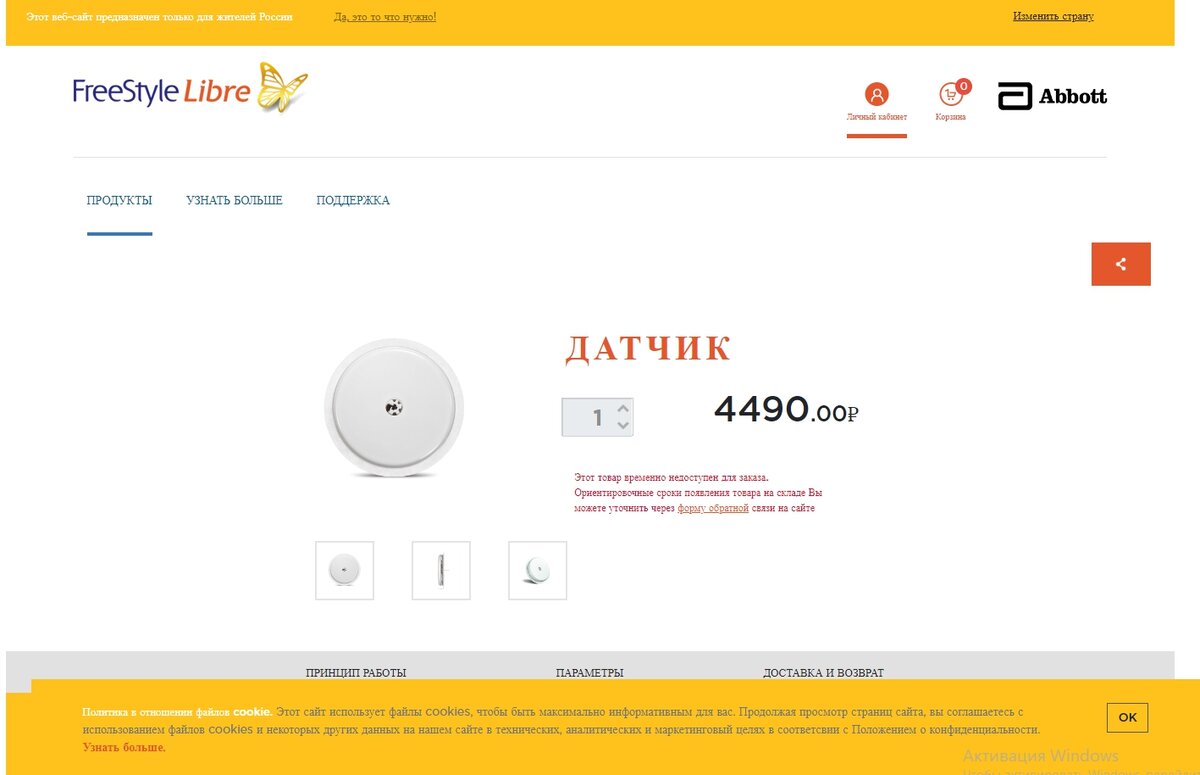This screenshot has height=775, width=1200.
Task: Open the форму обратной feedback link
Action: click(x=713, y=508)
